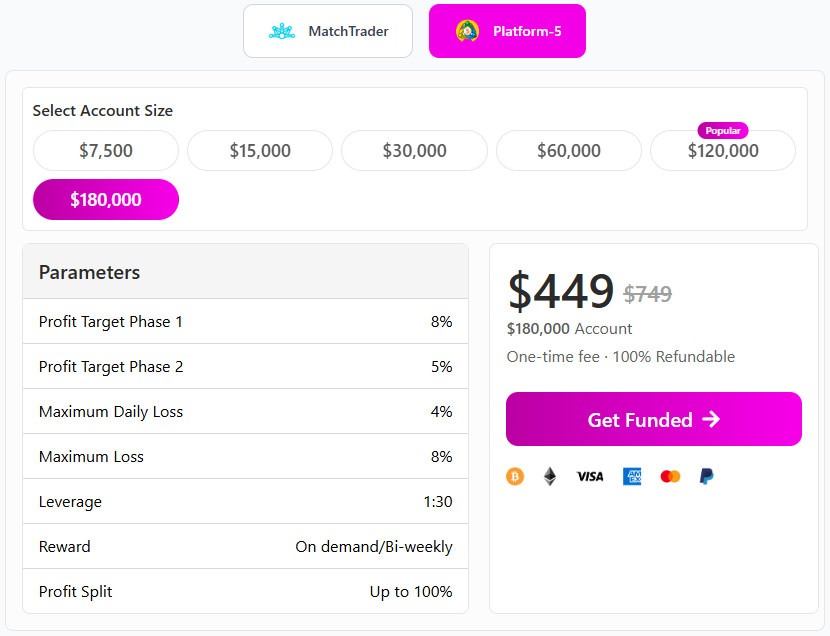Switch to the Platform-5 tab

click(507, 31)
